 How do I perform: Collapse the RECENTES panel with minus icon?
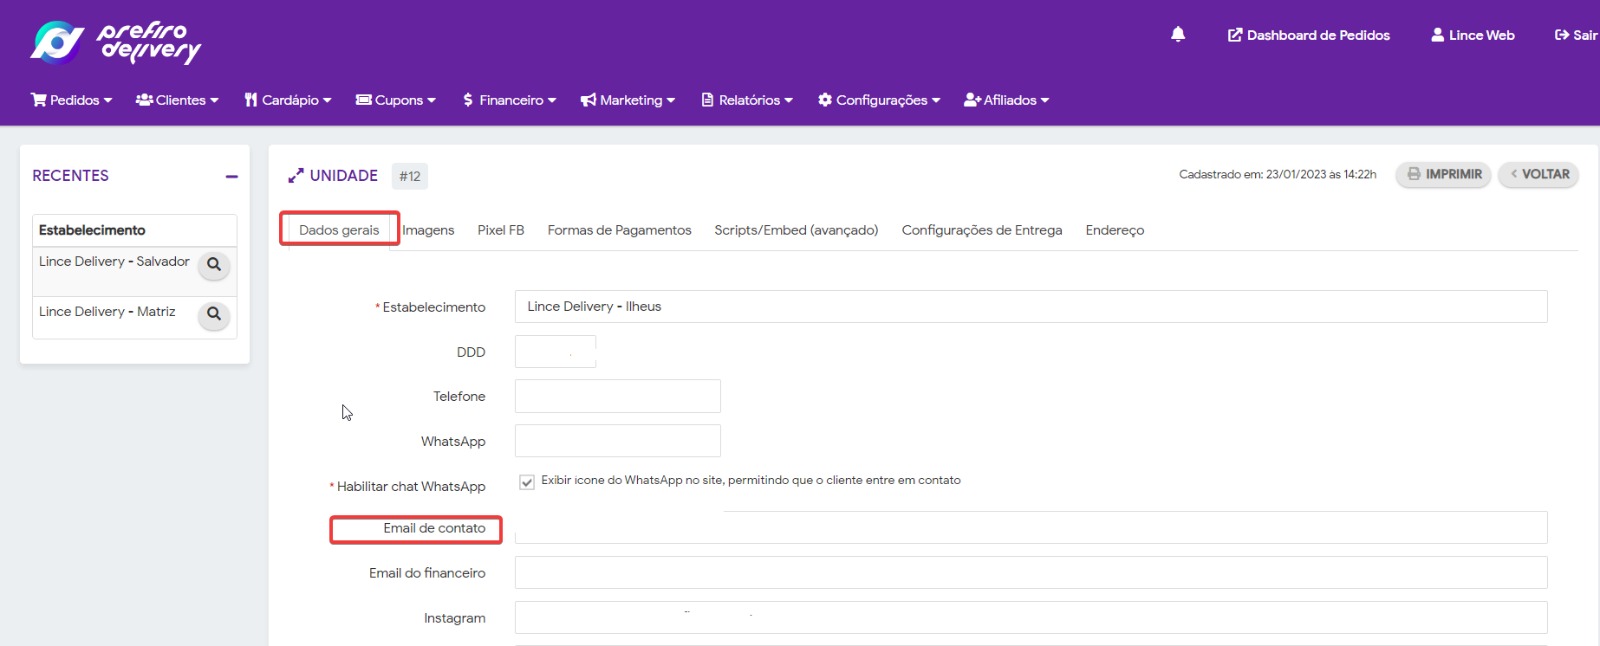pyautogui.click(x=232, y=177)
